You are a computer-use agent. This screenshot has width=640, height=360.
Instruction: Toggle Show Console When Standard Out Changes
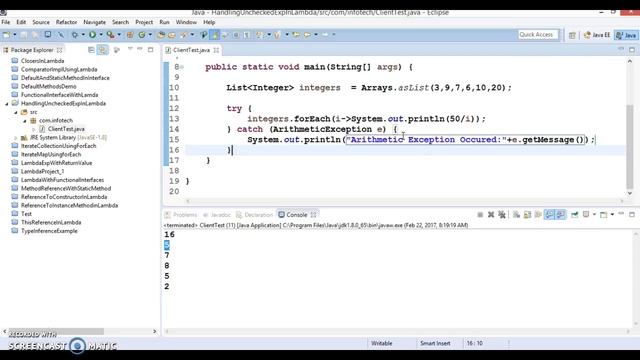click(x=549, y=215)
